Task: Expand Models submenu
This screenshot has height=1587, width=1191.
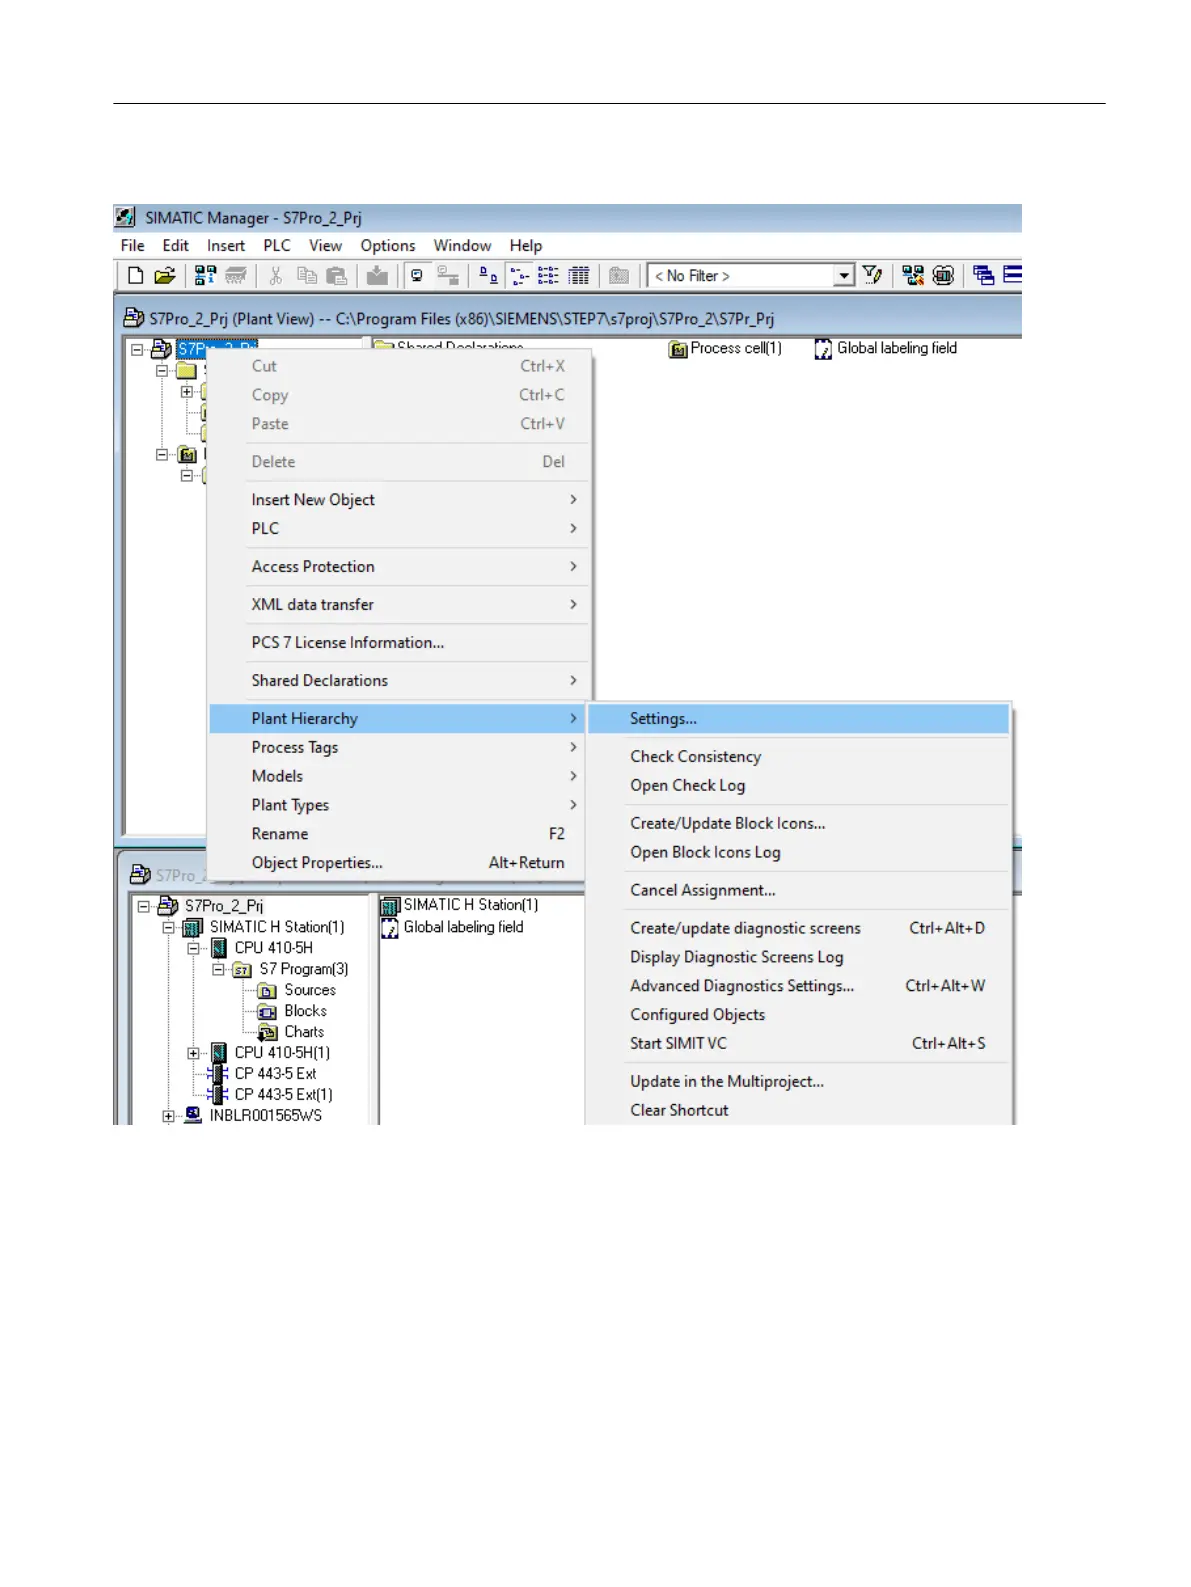Action: pos(399,777)
